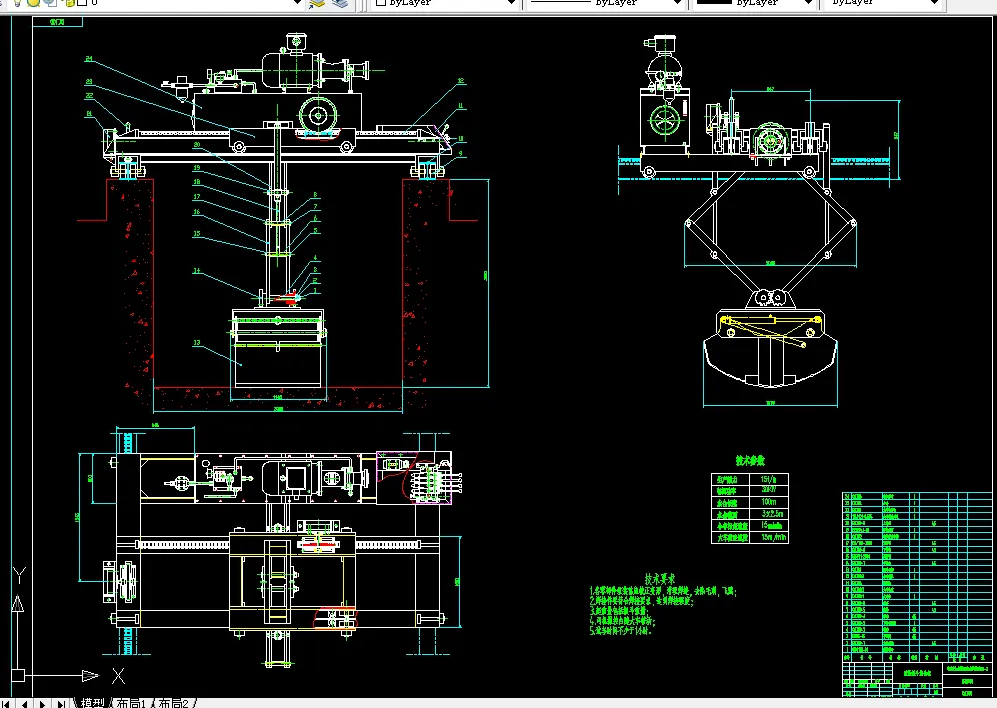
Task: Select the 3x2.5m value in parameter table
Action: (771, 513)
